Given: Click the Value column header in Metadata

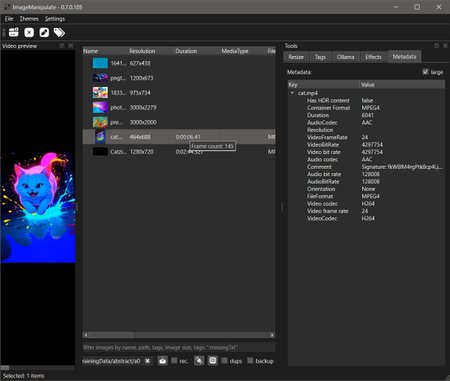Looking at the screenshot, I should (x=402, y=85).
